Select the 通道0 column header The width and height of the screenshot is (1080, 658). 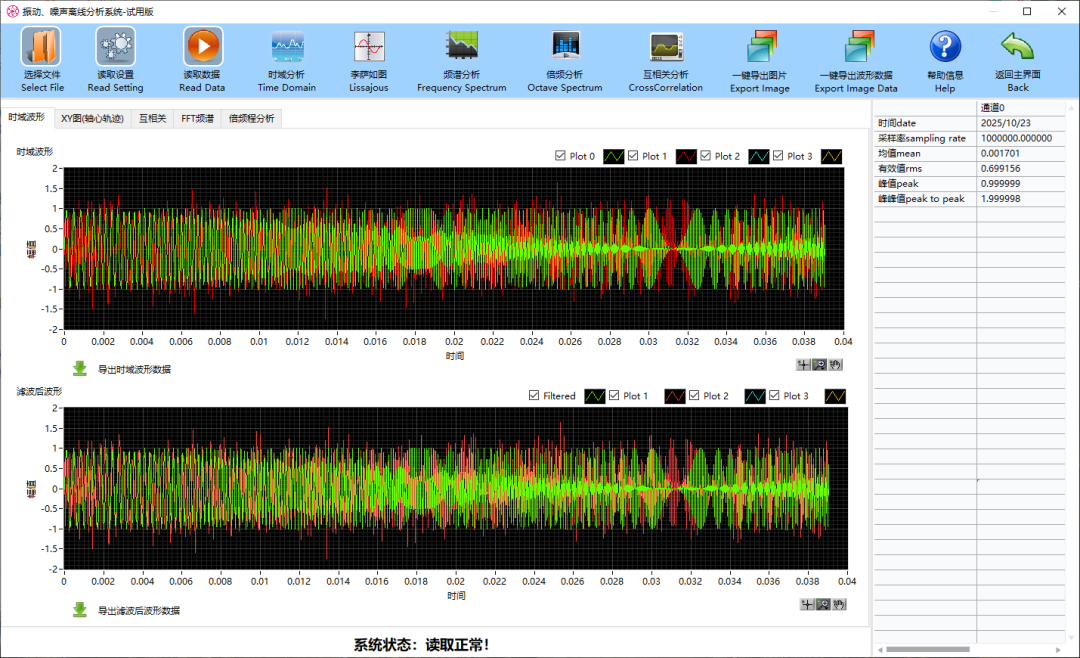click(1021, 107)
